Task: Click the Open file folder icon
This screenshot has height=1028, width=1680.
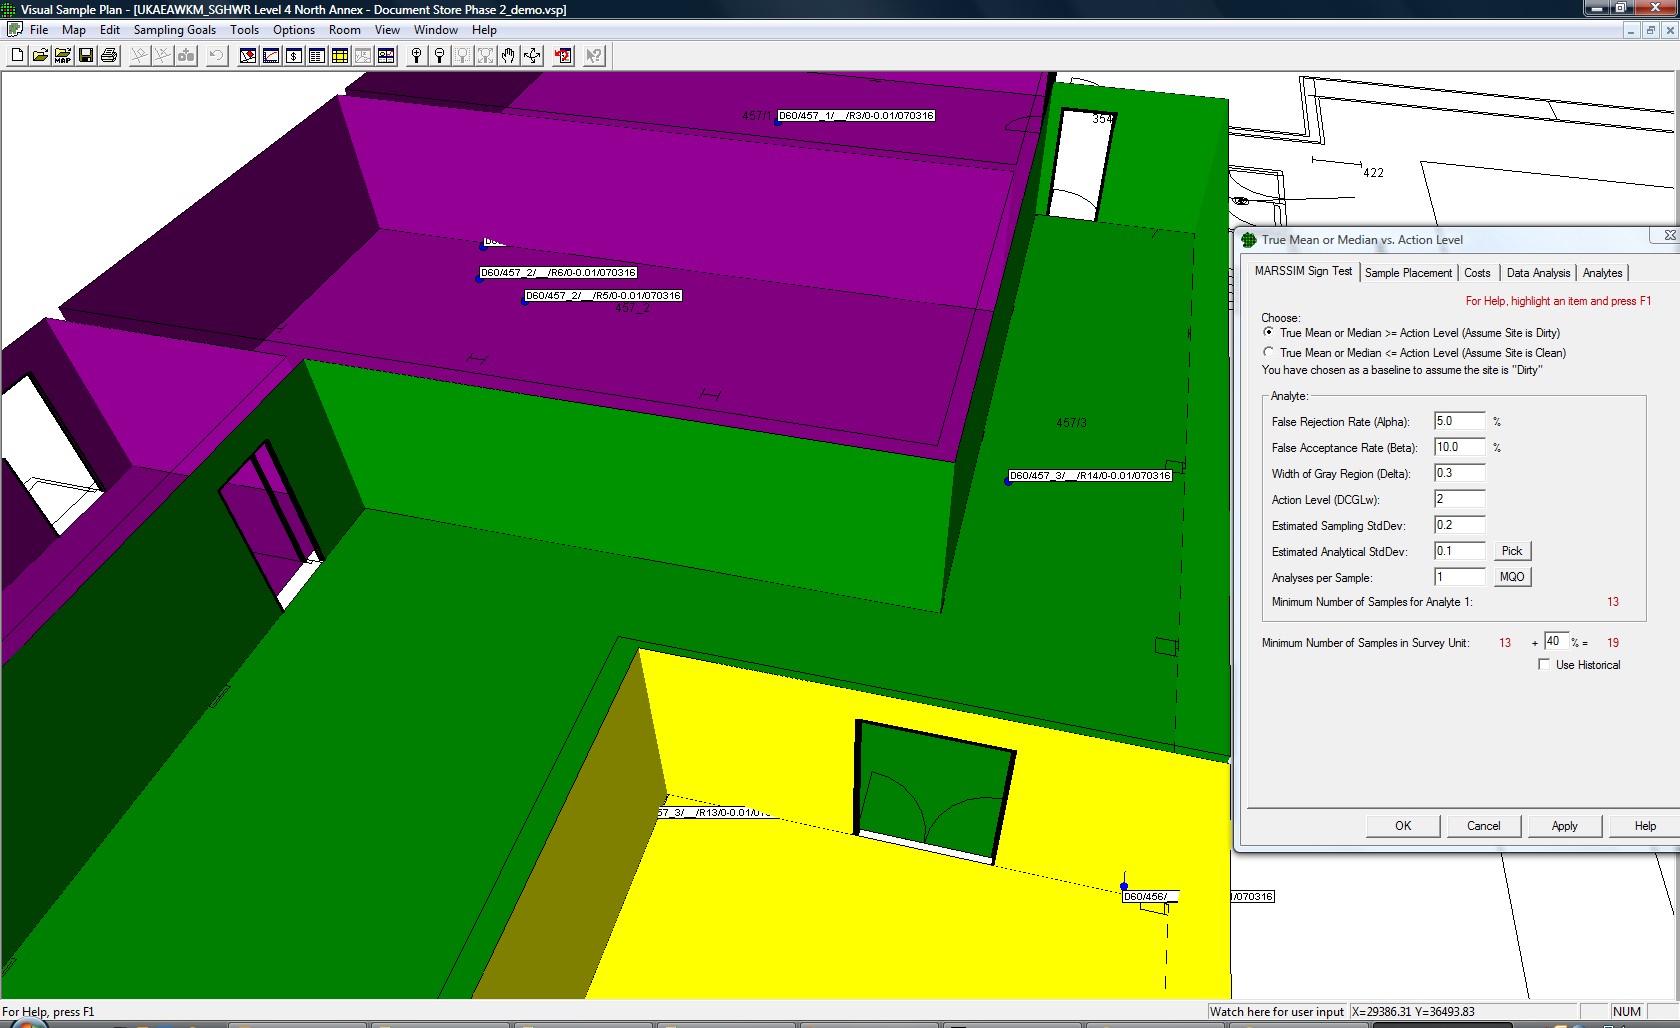Action: [x=40, y=56]
